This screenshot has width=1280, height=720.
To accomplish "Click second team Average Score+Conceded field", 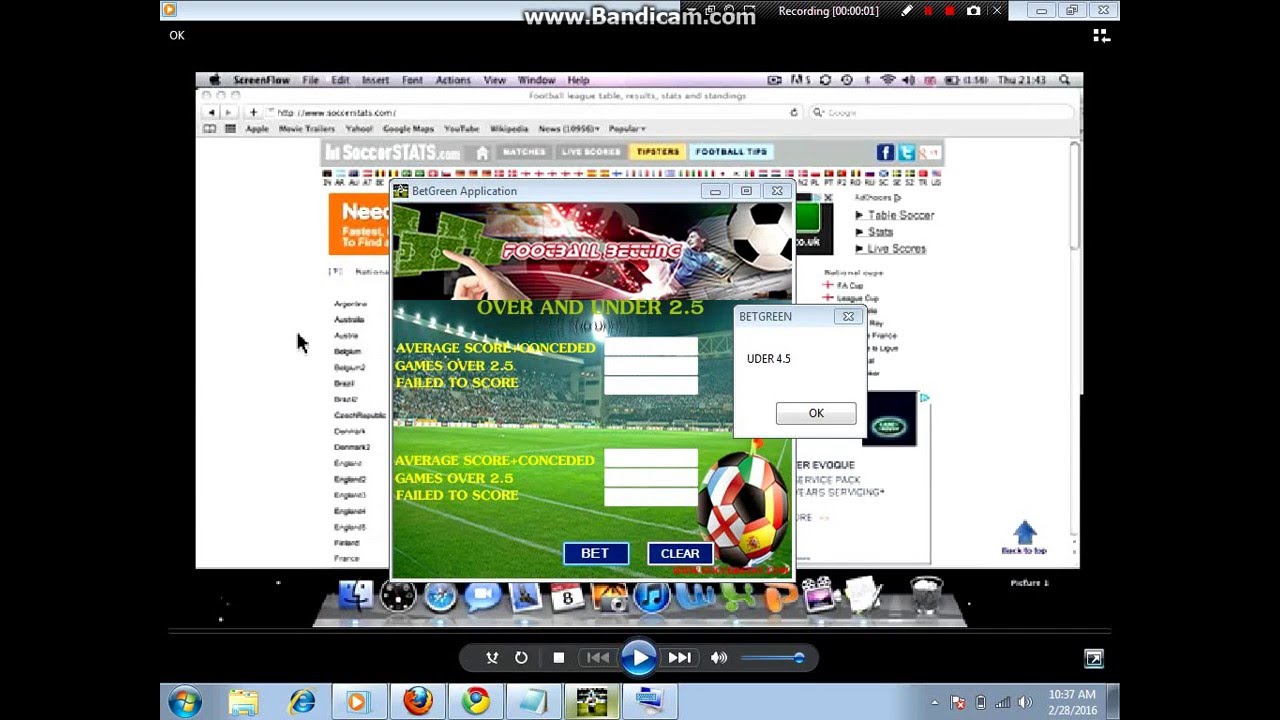I will (651, 459).
